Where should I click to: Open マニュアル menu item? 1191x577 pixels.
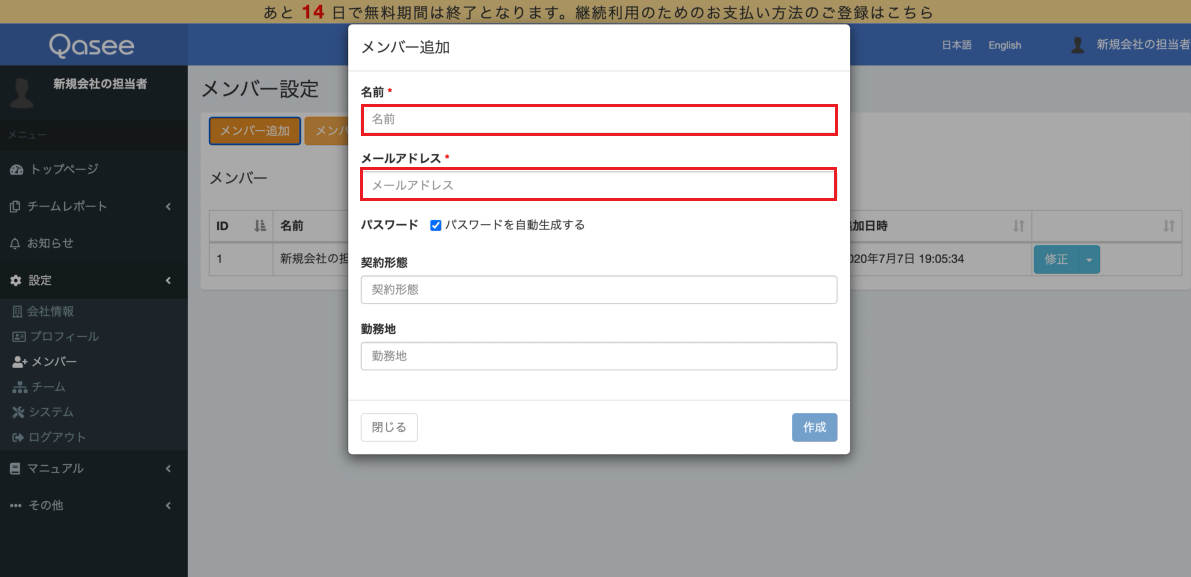55,469
